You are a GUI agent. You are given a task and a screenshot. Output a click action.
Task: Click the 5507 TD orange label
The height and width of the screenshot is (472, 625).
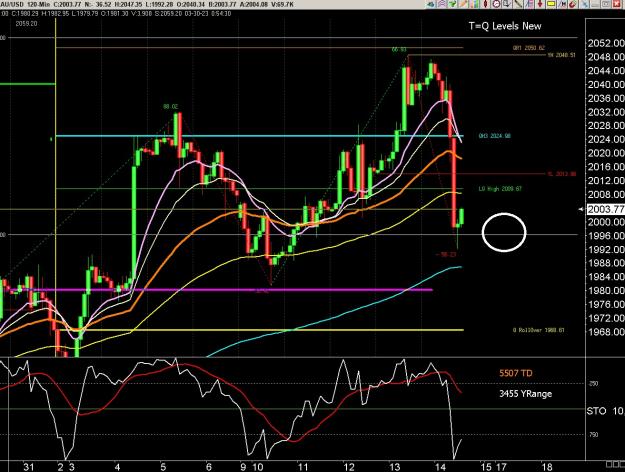click(516, 373)
